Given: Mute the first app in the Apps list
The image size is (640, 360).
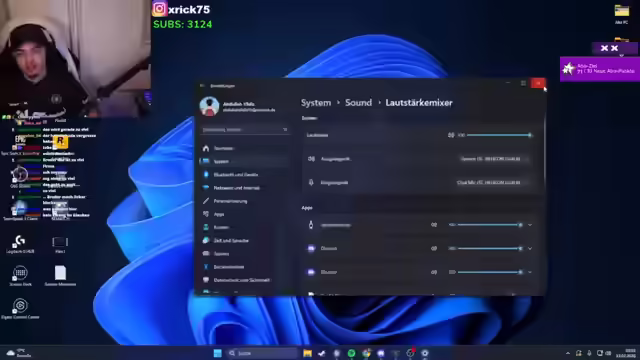Looking at the screenshot, I should 434,225.
